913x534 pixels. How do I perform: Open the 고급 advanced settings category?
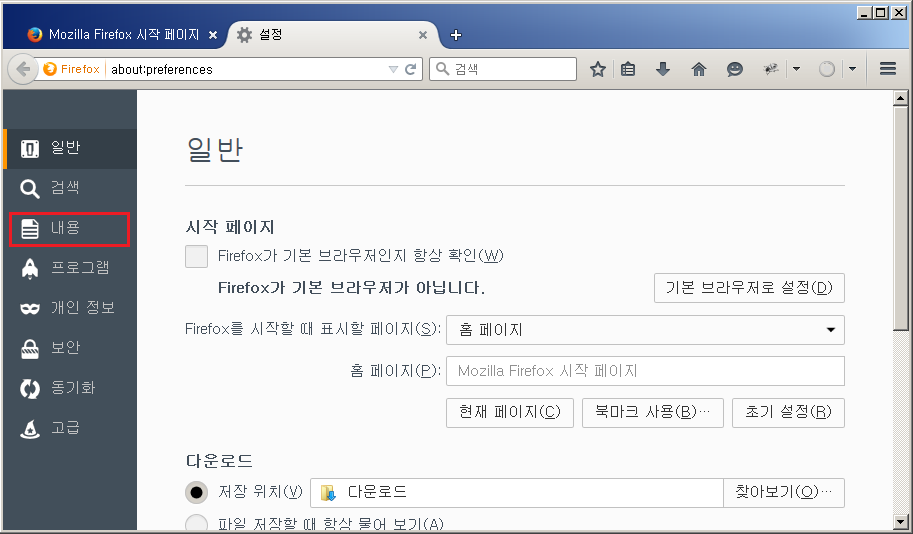[70, 428]
